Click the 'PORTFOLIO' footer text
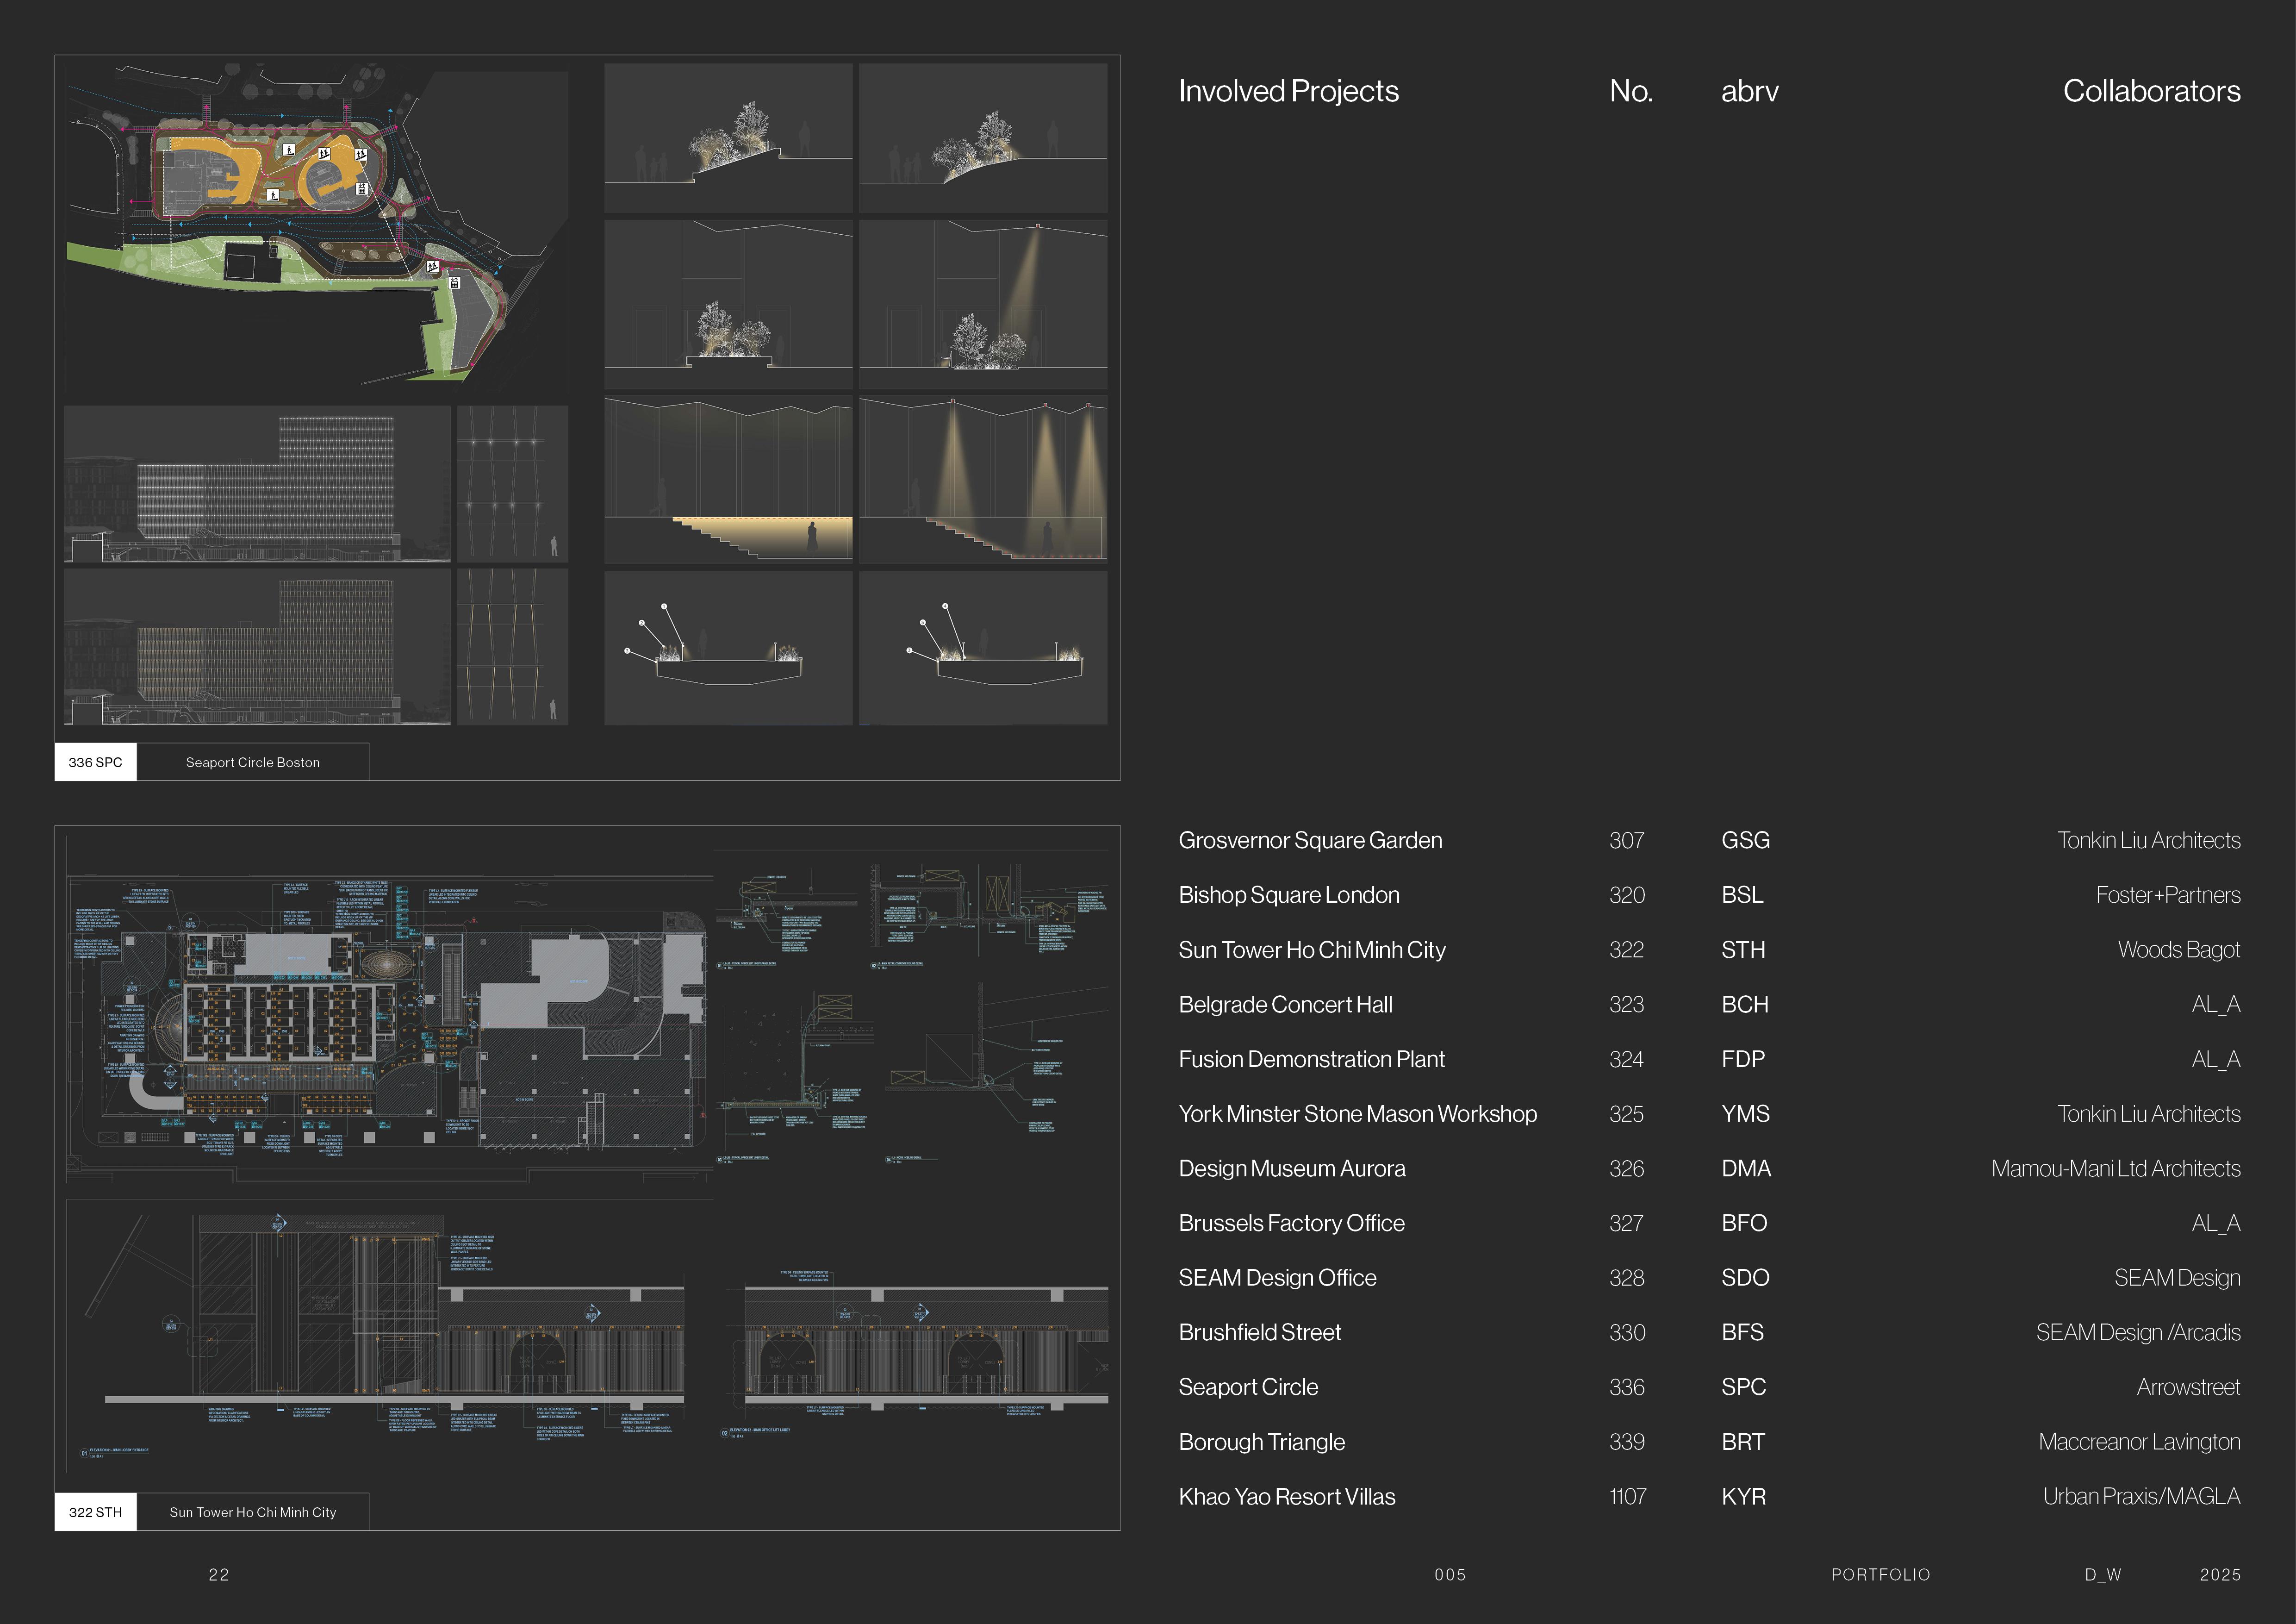 click(x=1880, y=1575)
